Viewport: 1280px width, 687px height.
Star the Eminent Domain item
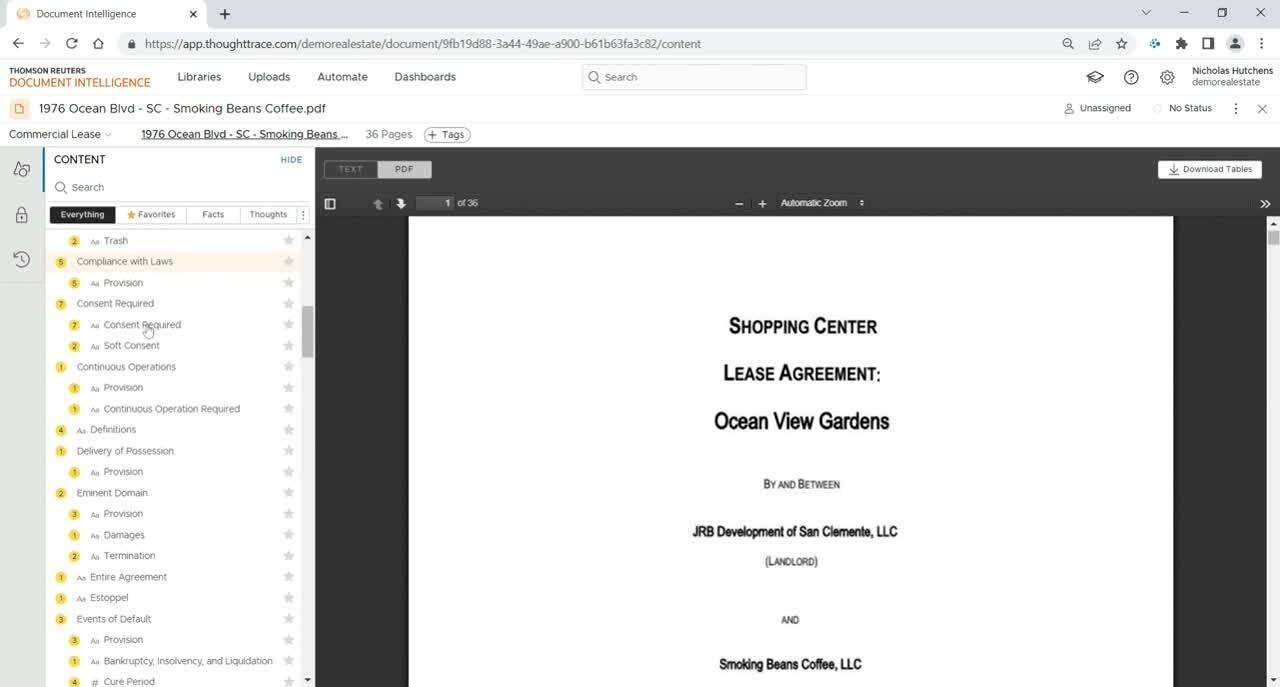click(289, 493)
